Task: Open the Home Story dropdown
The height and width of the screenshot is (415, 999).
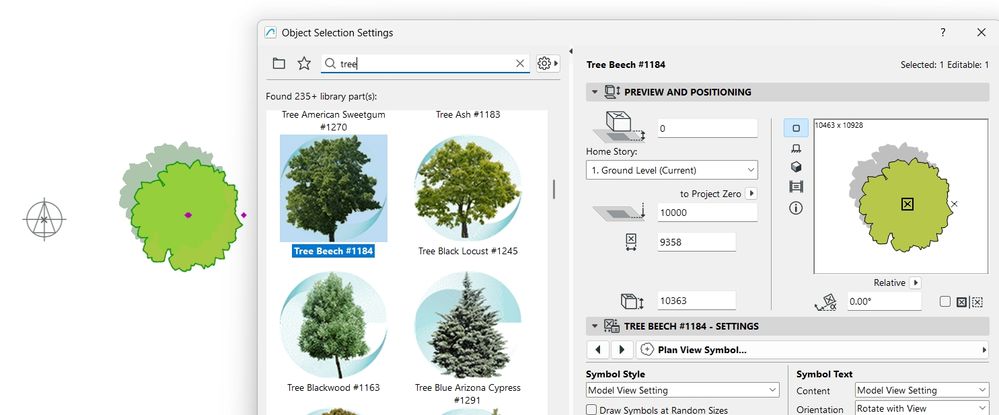Action: (x=672, y=170)
